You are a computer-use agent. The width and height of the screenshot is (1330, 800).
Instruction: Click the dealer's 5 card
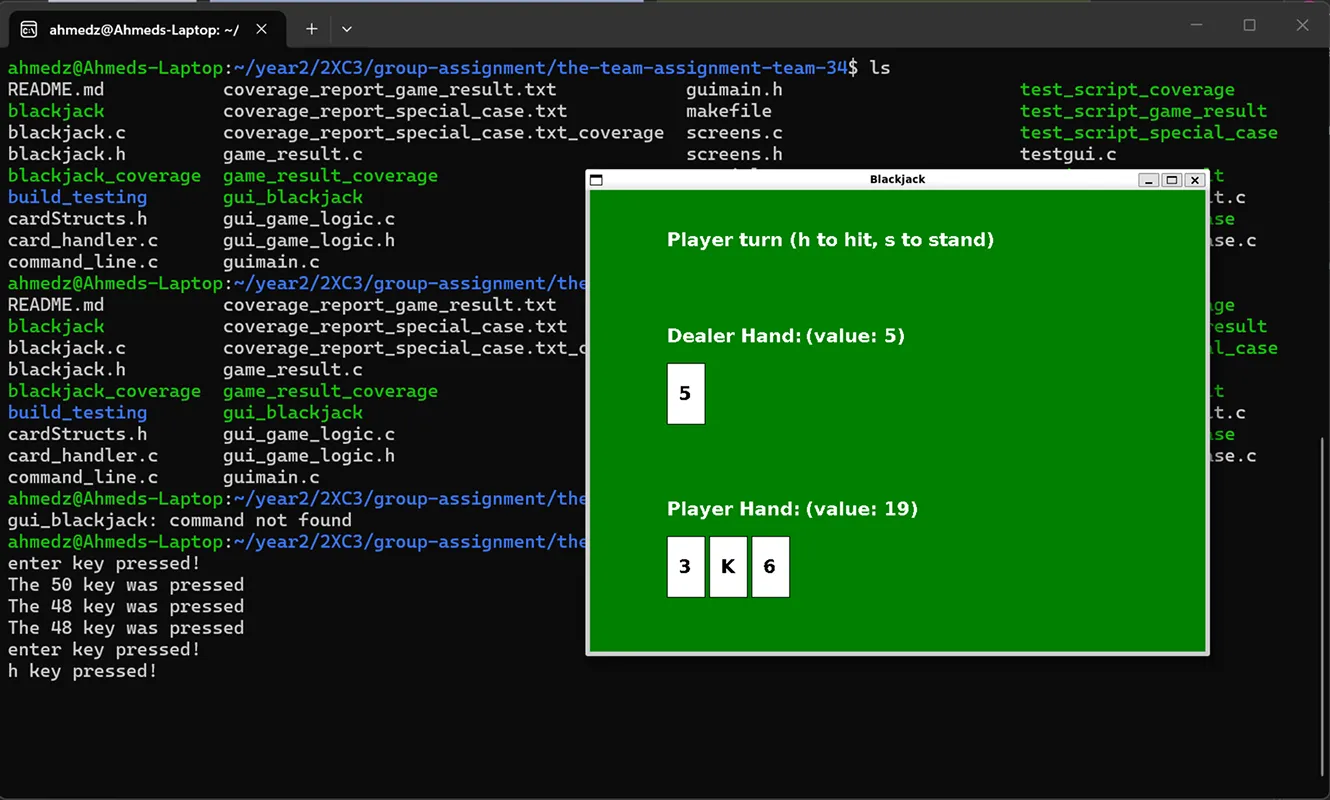[x=685, y=393]
